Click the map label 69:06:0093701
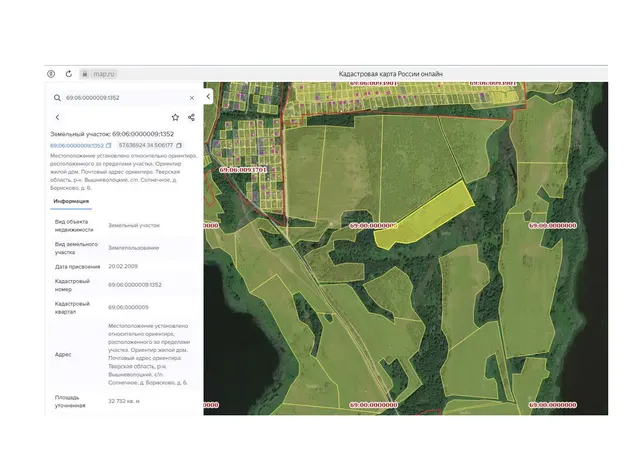640x453 pixels. coord(243,170)
